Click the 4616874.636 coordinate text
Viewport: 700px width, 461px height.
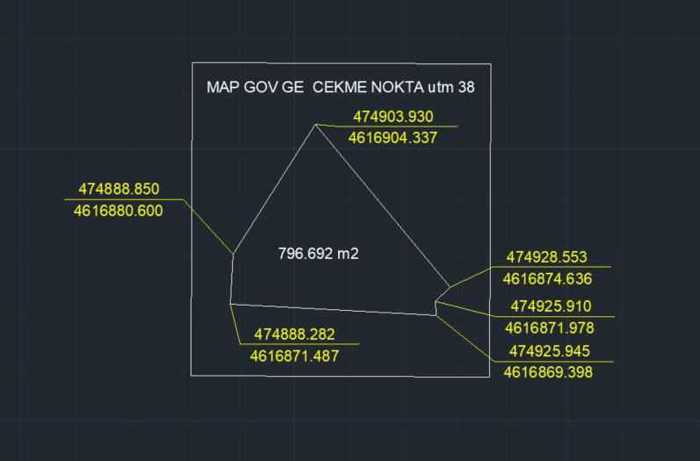(547, 279)
